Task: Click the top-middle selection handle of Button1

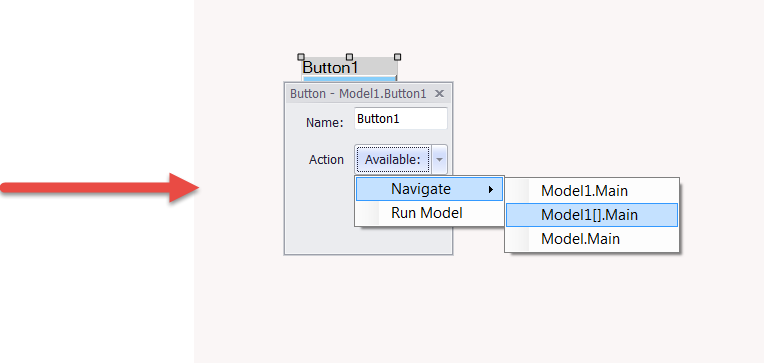Action: coord(349,57)
